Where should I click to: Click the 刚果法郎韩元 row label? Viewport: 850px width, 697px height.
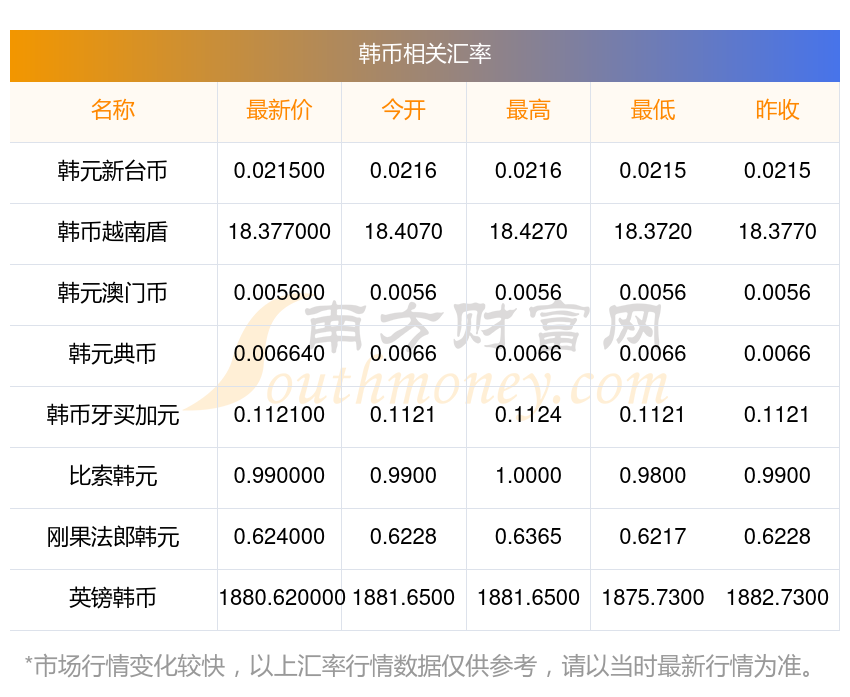pyautogui.click(x=113, y=537)
